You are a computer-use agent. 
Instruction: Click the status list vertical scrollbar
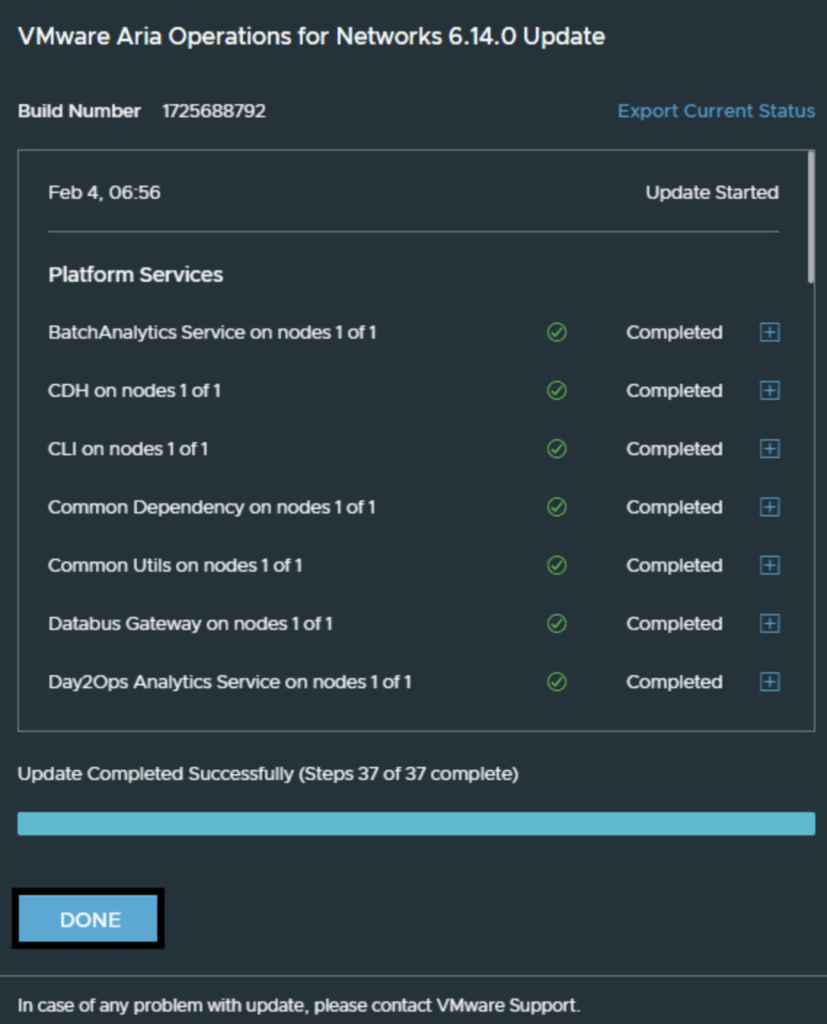810,218
